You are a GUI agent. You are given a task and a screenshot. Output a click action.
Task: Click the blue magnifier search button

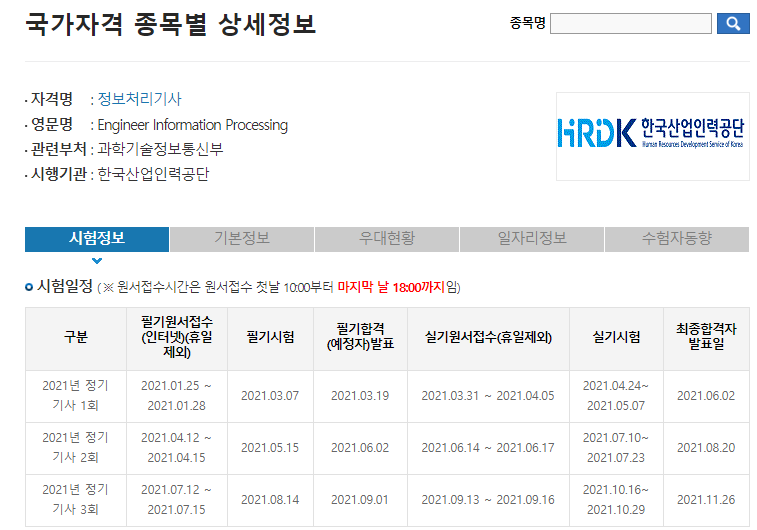733,23
